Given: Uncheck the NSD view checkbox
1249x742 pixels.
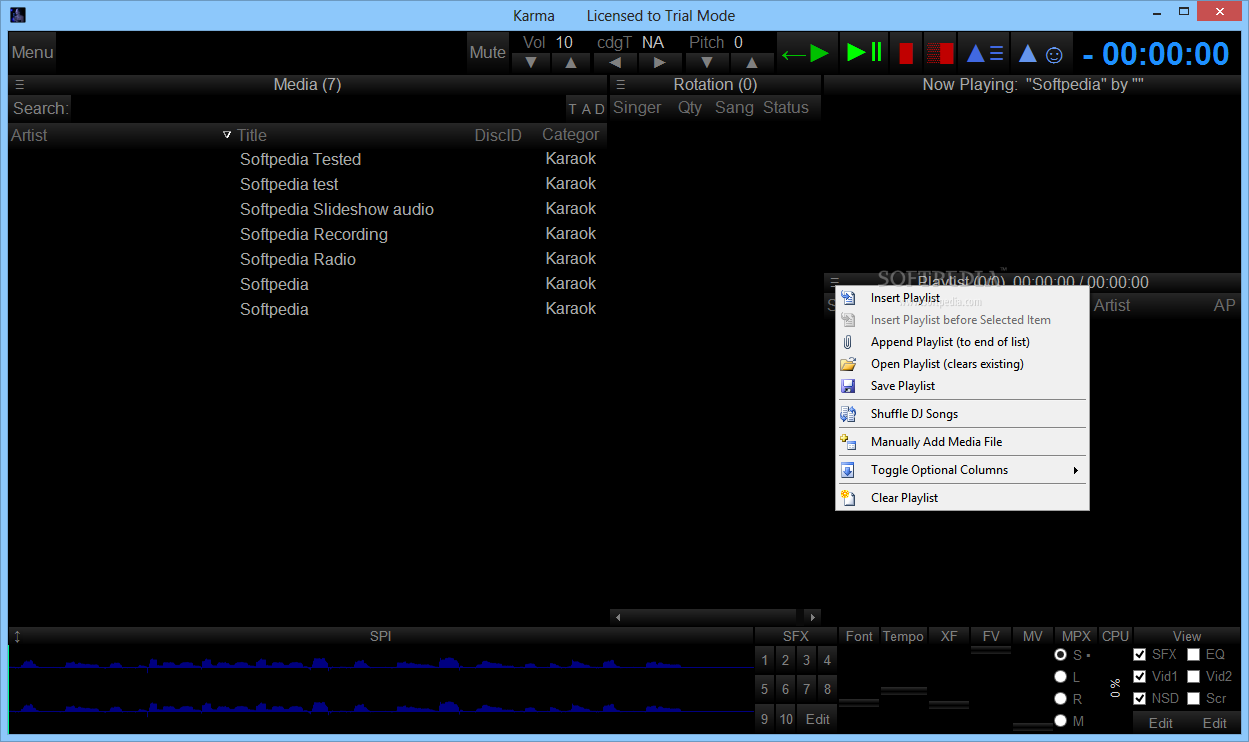Looking at the screenshot, I should [x=1139, y=699].
